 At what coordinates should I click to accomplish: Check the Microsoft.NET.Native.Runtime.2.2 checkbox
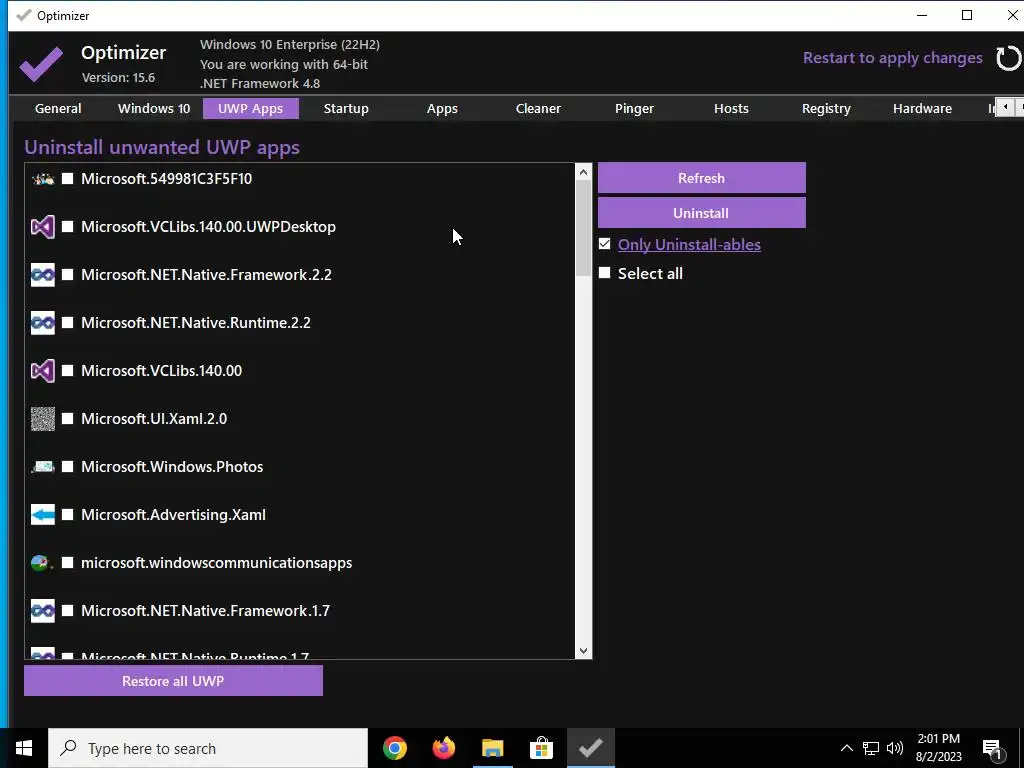(67, 323)
